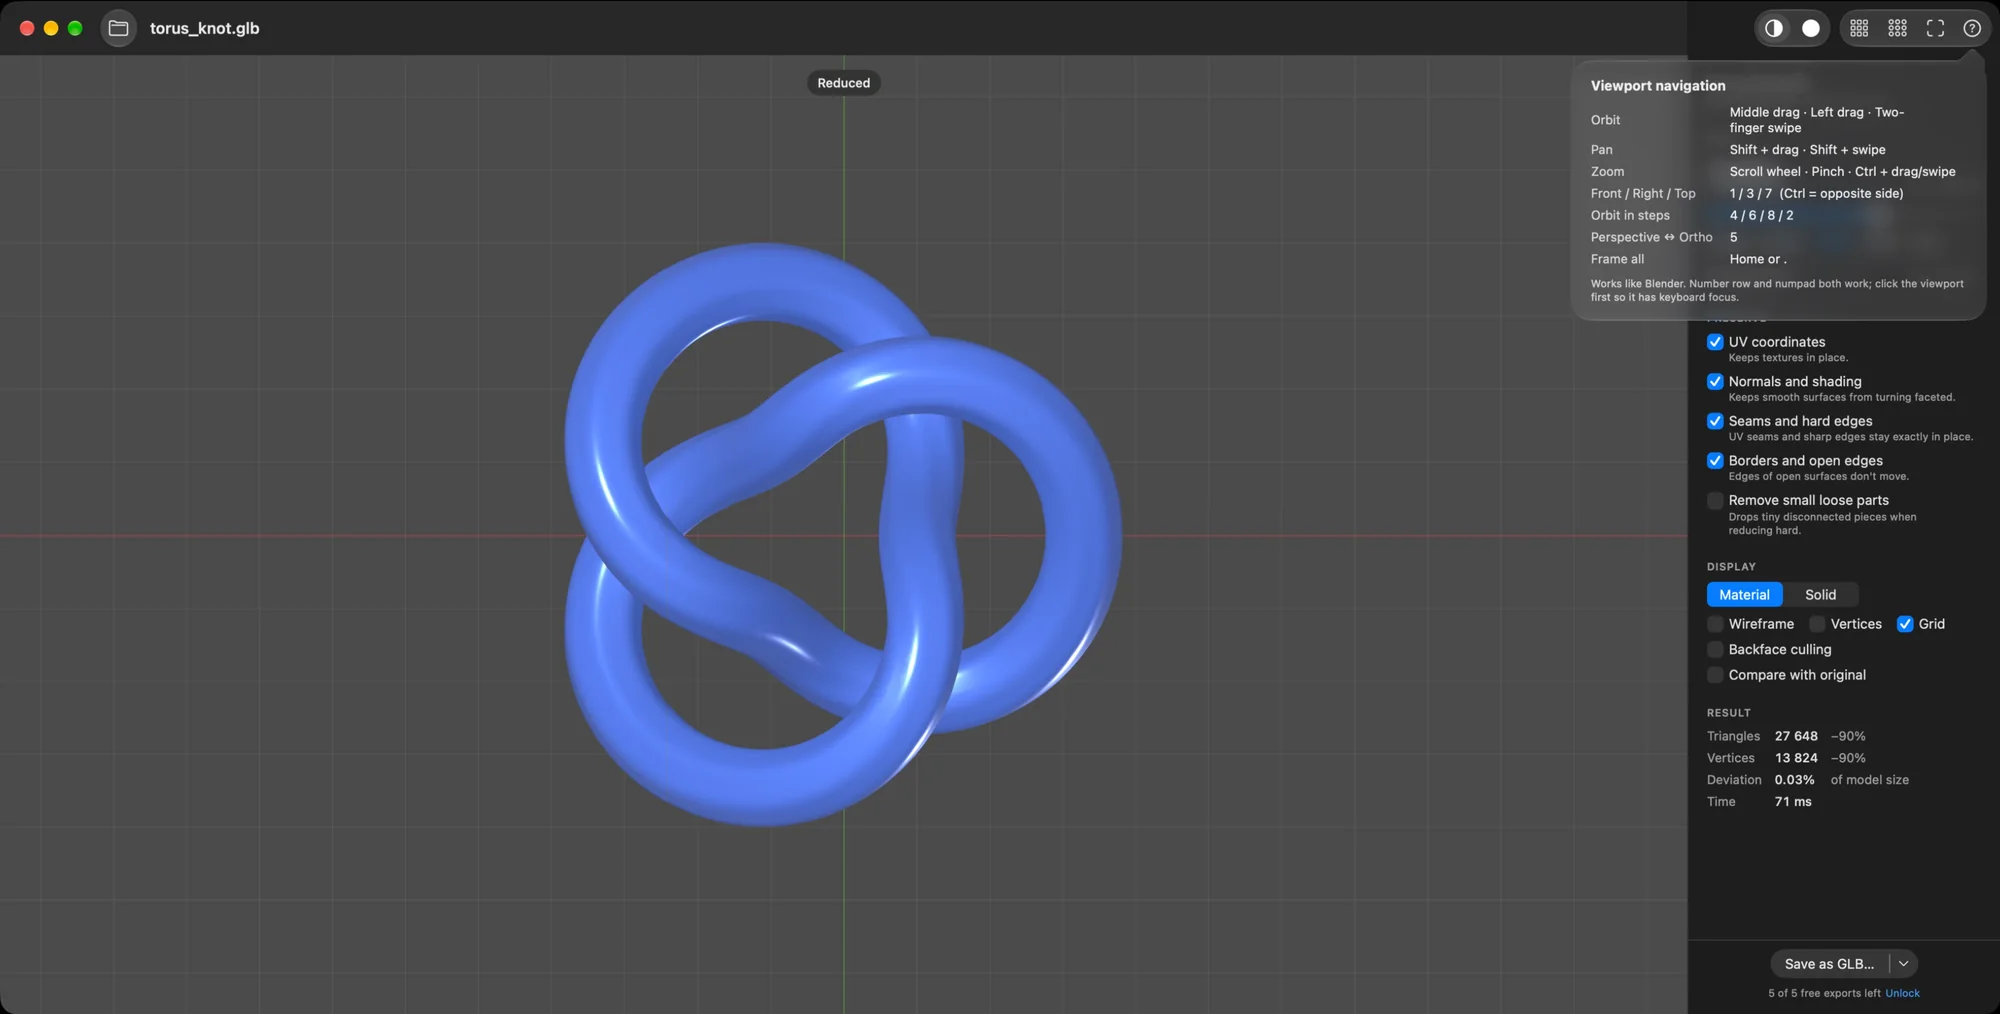Click the Triangles count 27 648

[1796, 736]
